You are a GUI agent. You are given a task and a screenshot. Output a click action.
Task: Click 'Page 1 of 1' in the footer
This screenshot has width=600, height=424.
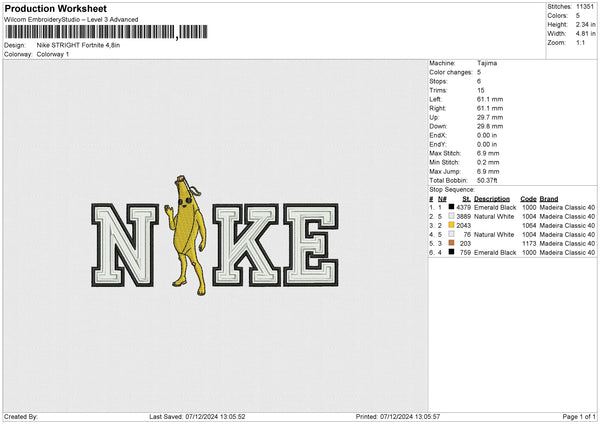click(x=579, y=417)
